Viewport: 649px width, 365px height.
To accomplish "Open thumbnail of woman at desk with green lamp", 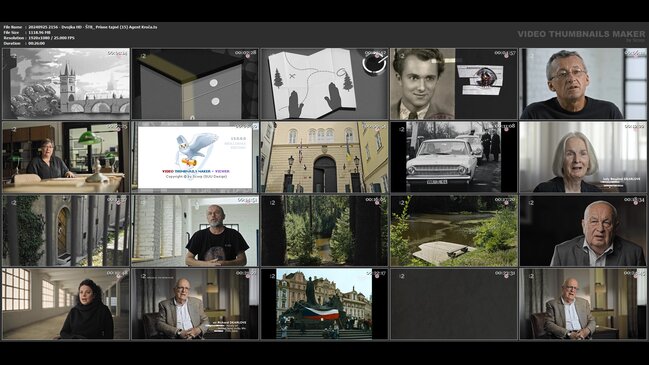I will click(x=66, y=157).
